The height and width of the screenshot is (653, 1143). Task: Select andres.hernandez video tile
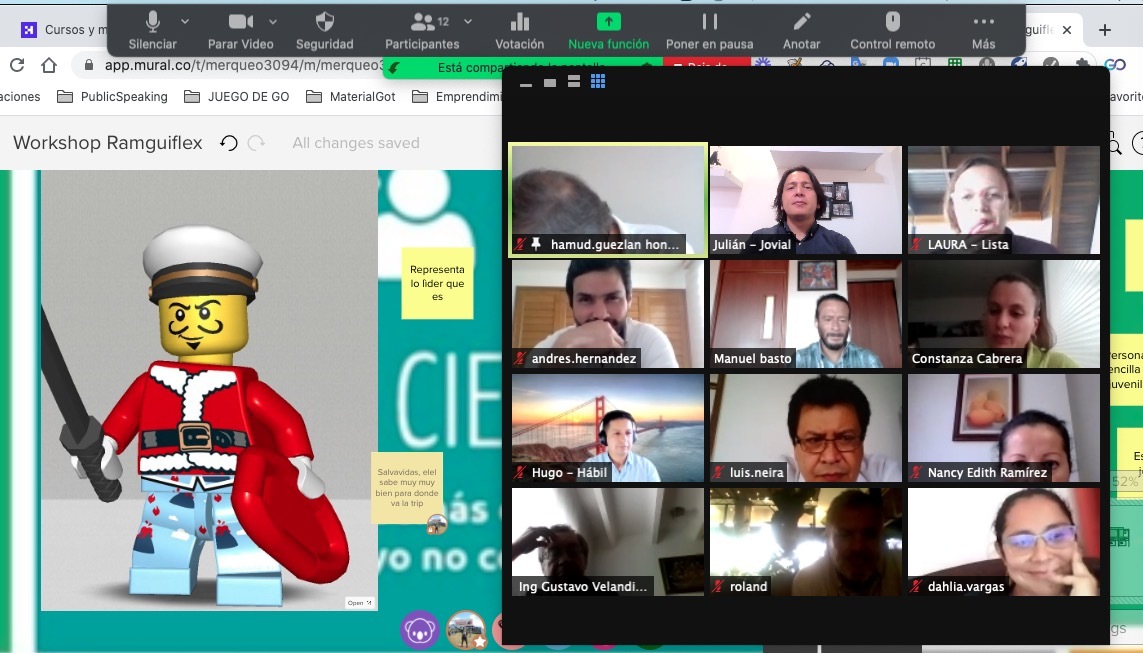coord(608,314)
